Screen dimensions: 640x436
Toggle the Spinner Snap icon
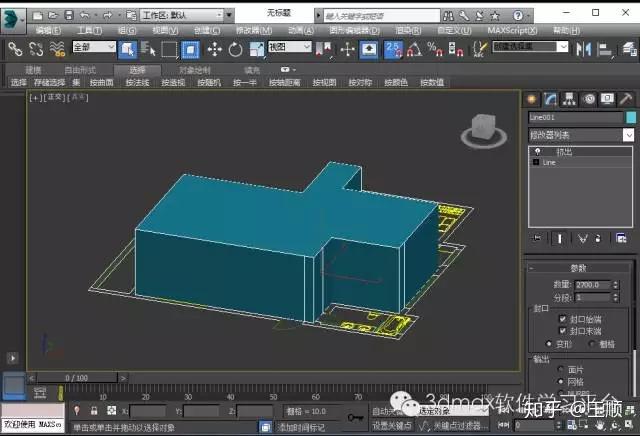pos(456,49)
